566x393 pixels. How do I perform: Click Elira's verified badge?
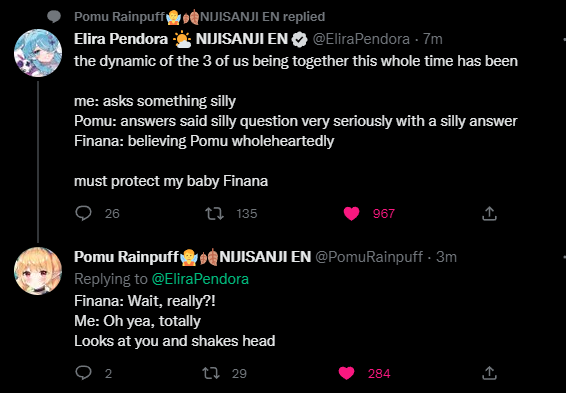coord(299,39)
